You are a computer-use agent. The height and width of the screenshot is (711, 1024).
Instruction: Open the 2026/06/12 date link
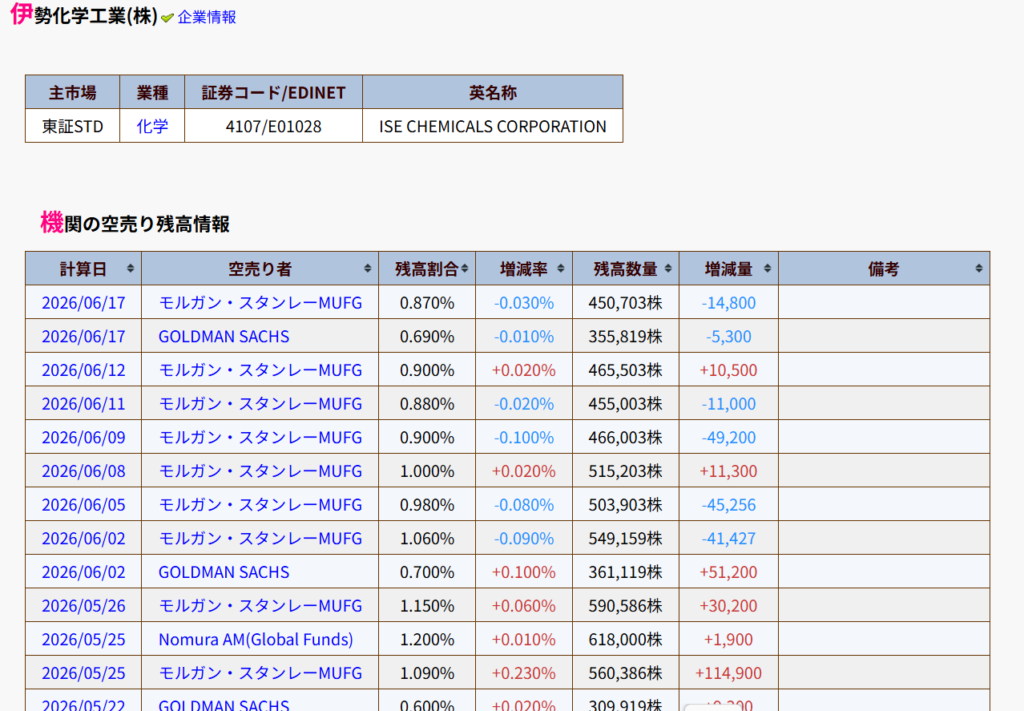click(x=84, y=370)
